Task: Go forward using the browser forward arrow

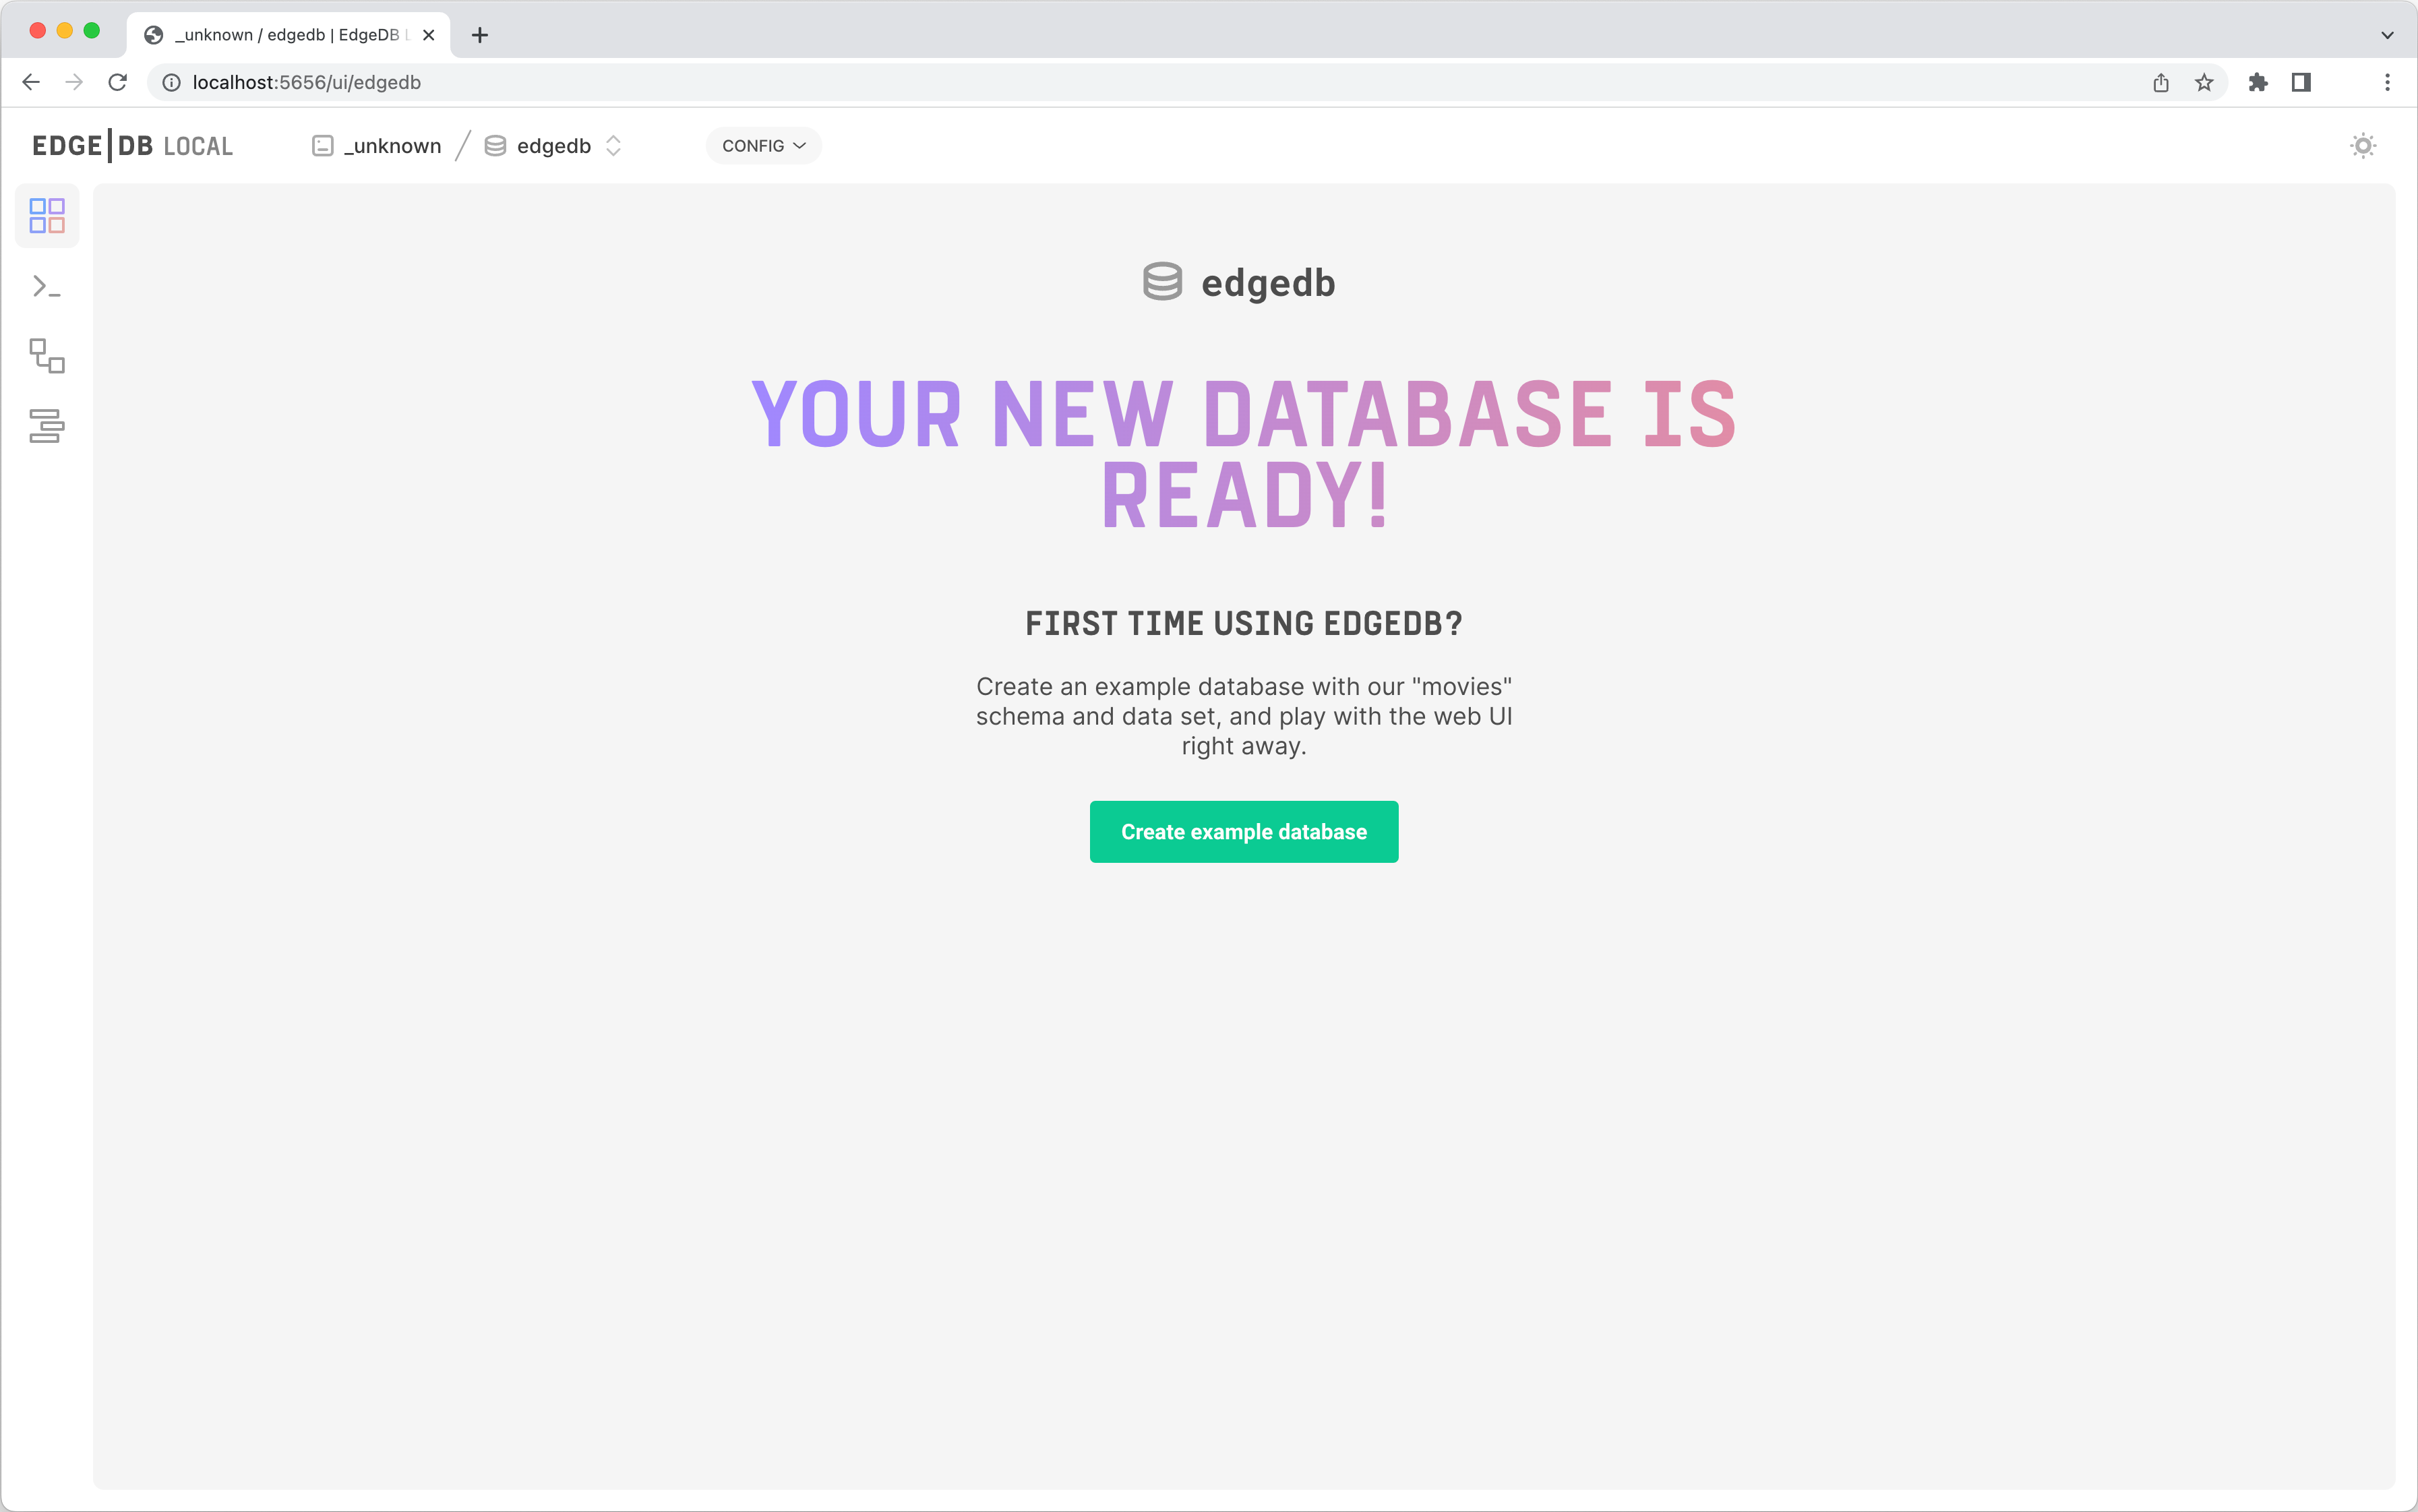Action: click(x=74, y=82)
